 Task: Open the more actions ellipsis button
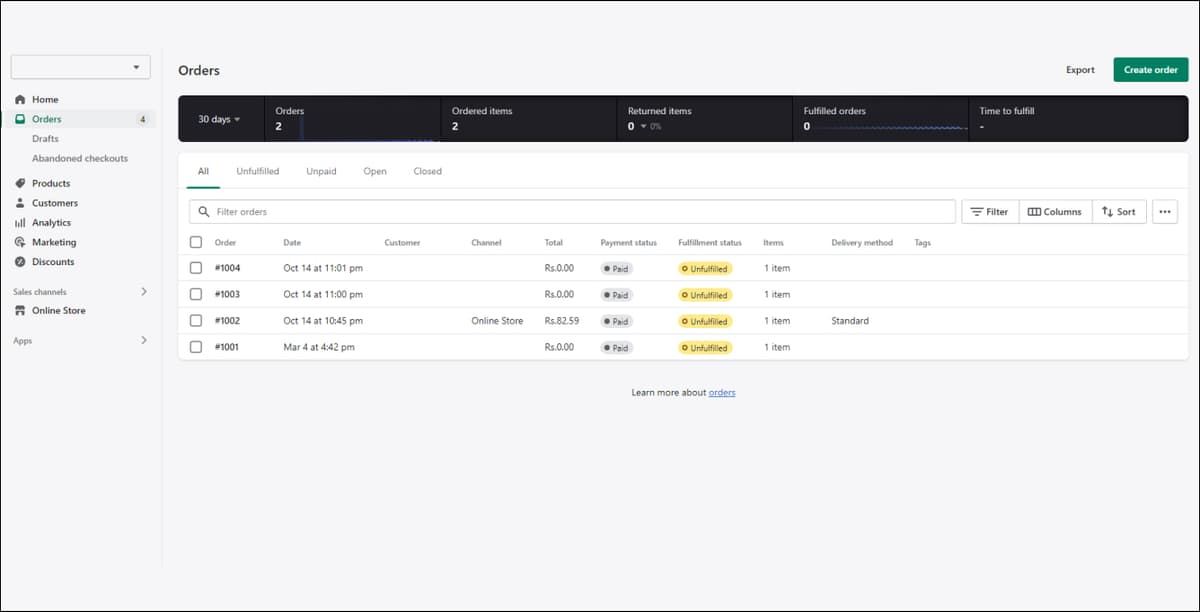[1165, 211]
